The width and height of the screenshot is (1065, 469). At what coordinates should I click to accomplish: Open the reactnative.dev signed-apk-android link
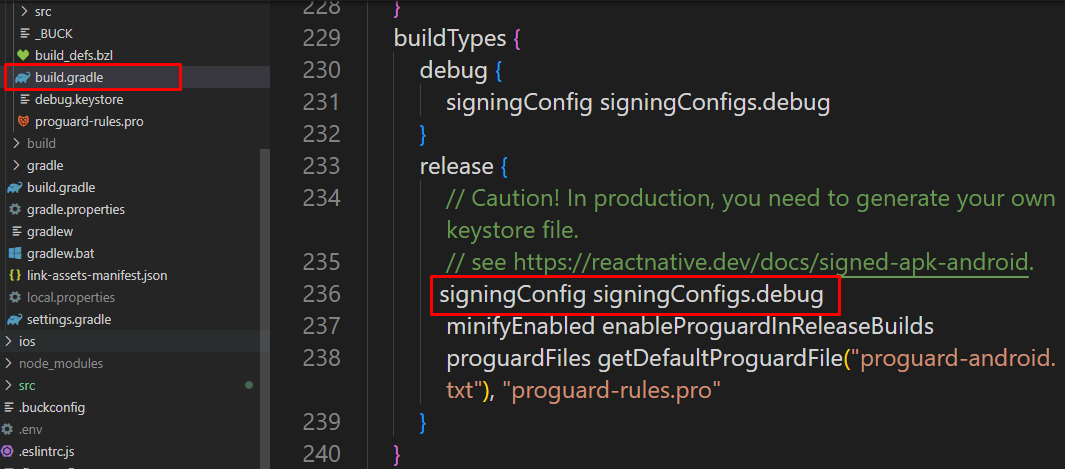click(772, 262)
